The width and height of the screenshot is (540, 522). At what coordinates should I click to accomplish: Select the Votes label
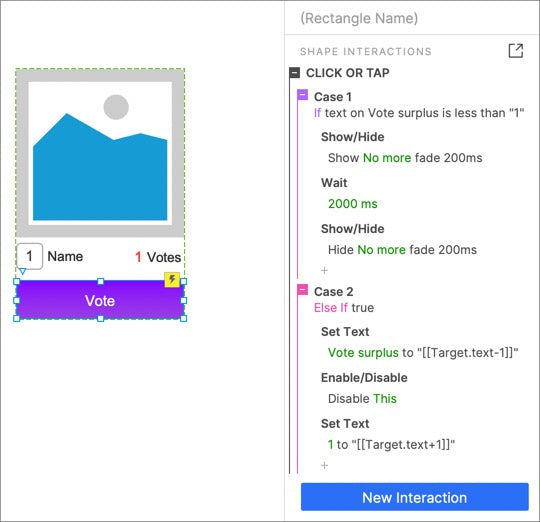tap(164, 257)
